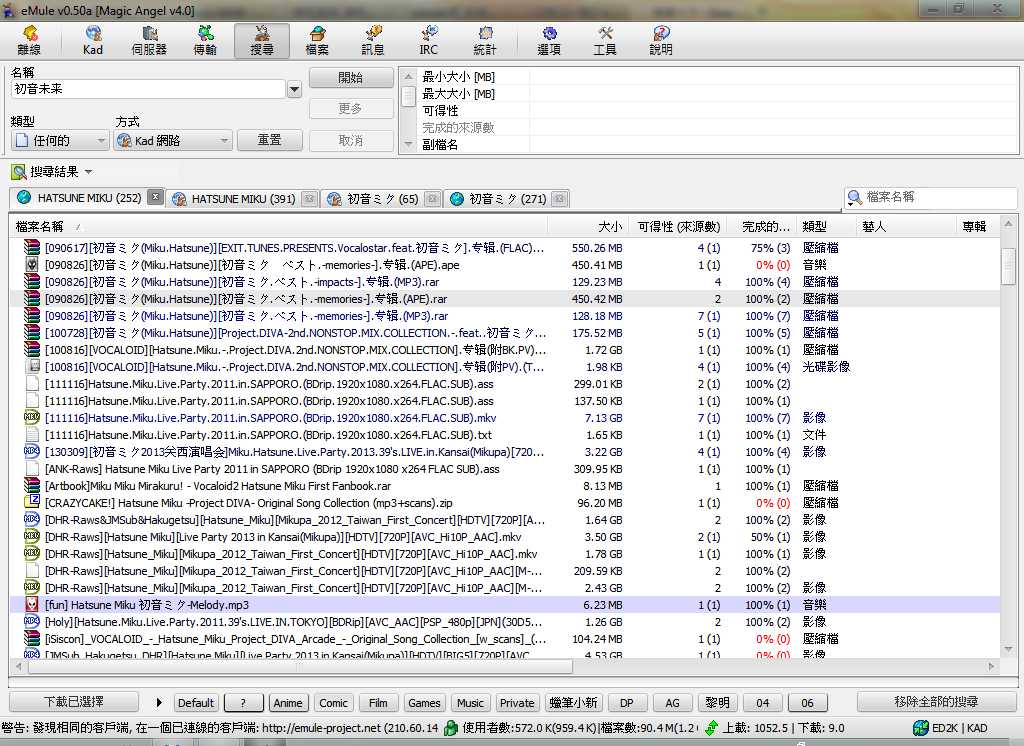Viewport: 1024px width, 746px height.
Task: Click the 下載已選擇 download selected button
Action: 74,702
